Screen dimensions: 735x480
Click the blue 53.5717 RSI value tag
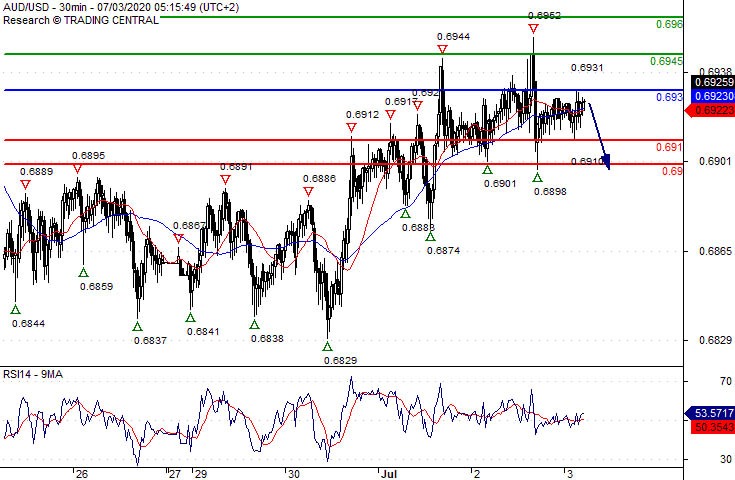point(710,413)
